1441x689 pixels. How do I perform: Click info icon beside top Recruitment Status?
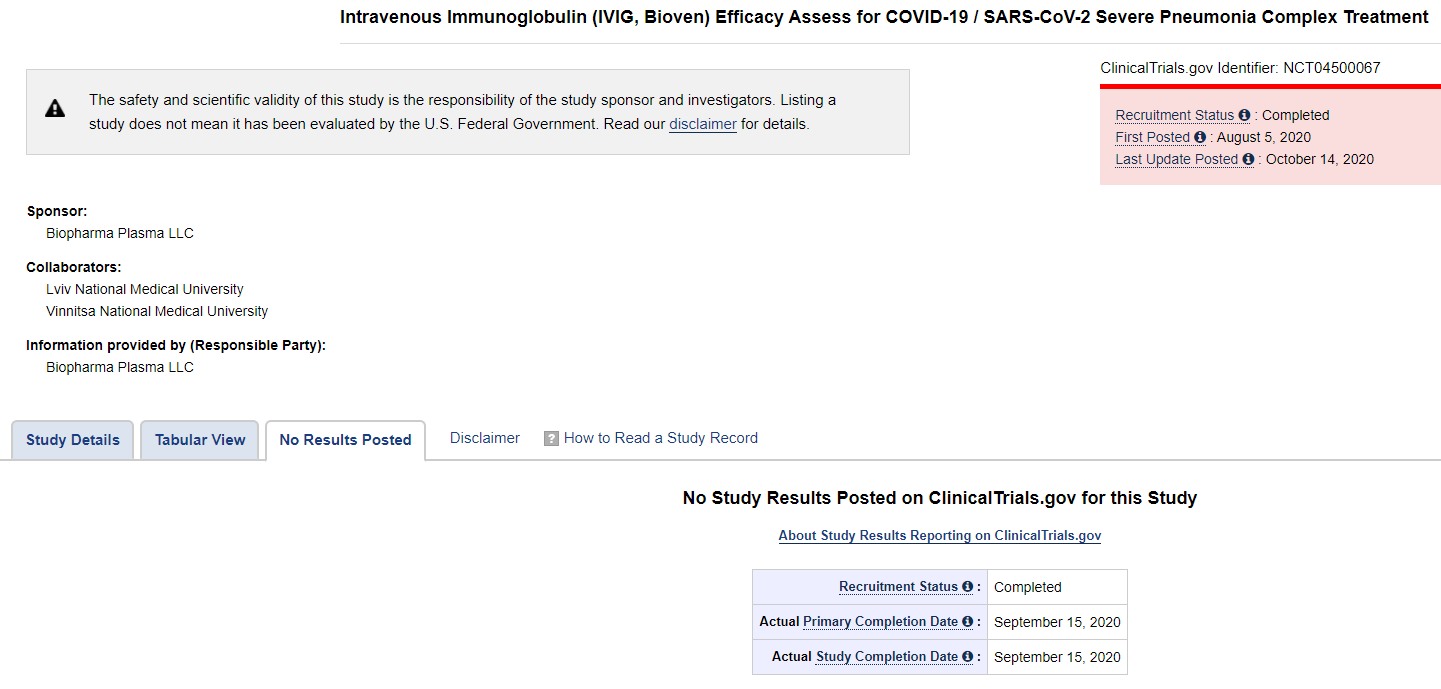[x=1244, y=115]
